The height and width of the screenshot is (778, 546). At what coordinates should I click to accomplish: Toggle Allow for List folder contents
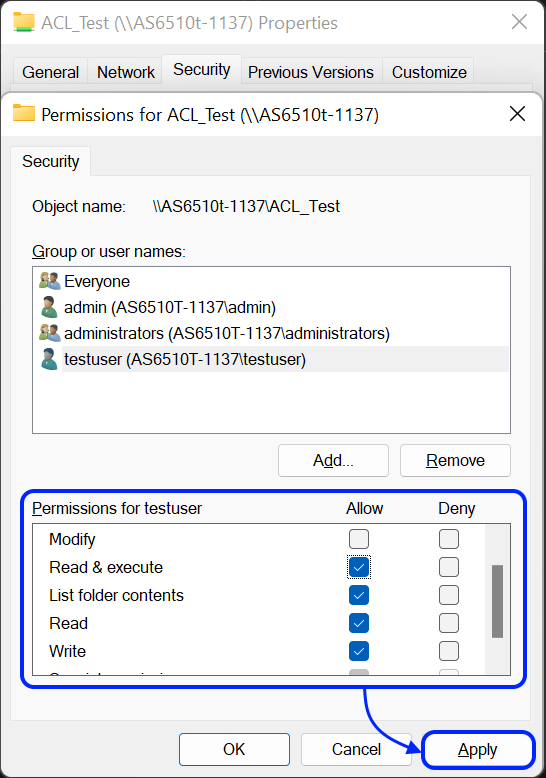359,595
